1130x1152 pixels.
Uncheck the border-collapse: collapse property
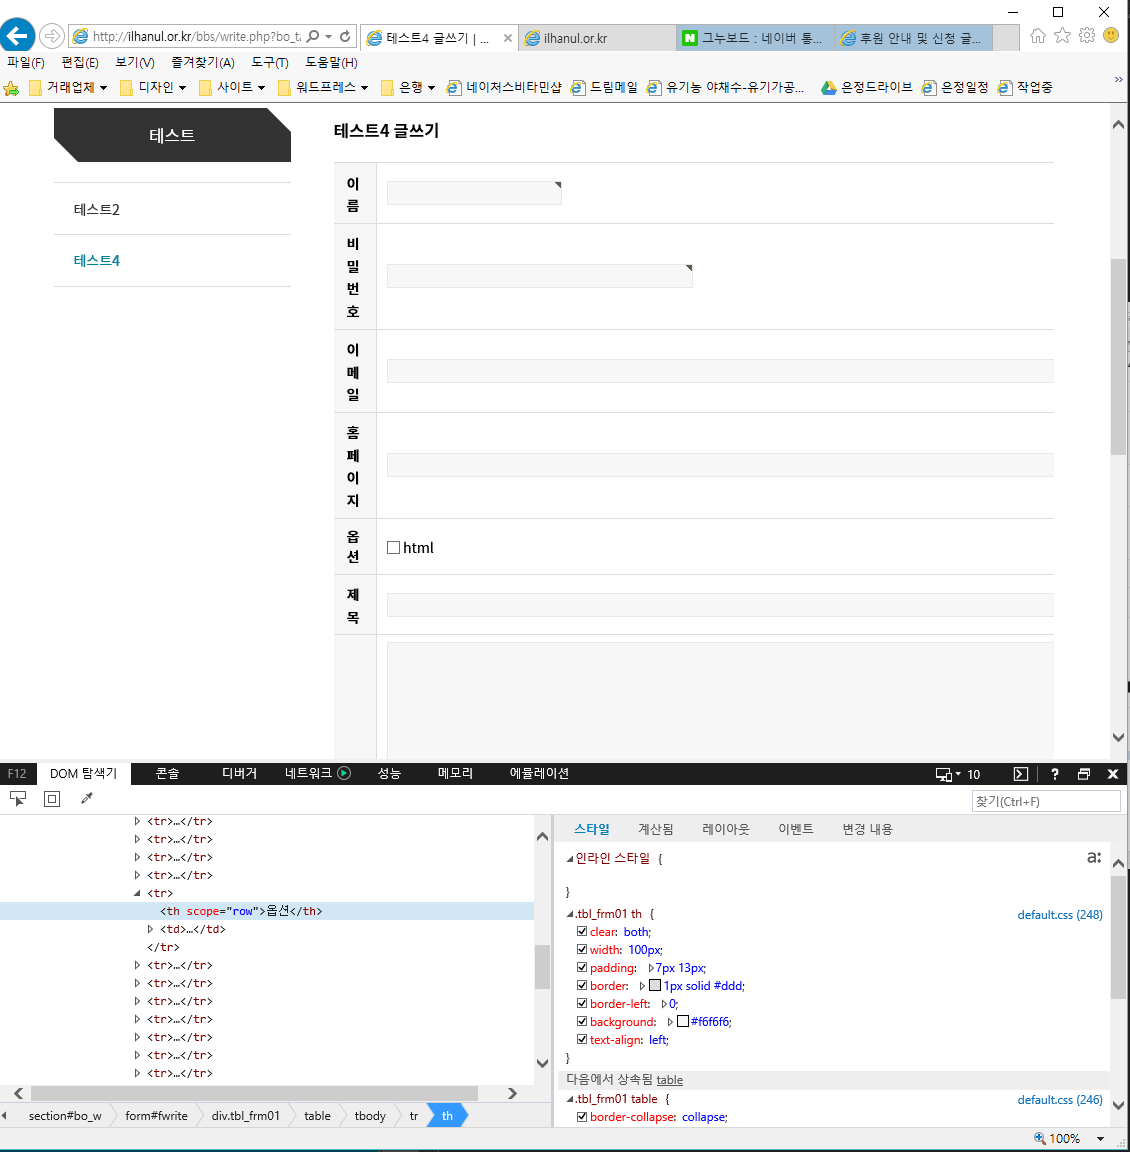pyautogui.click(x=582, y=1117)
